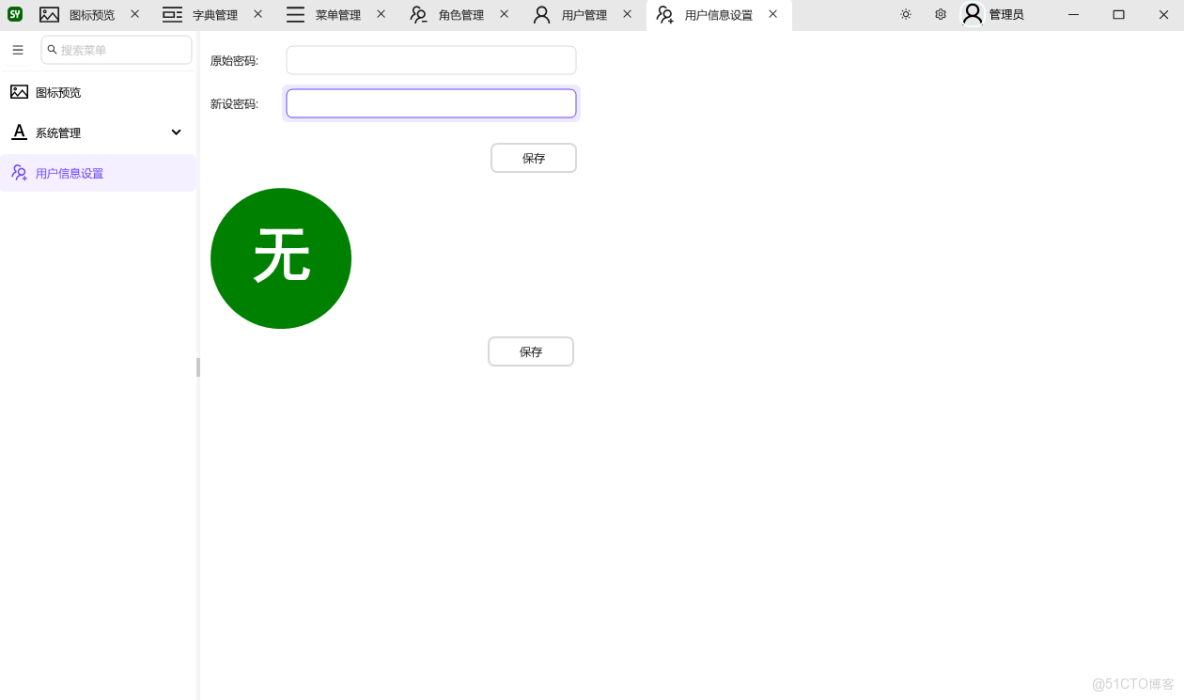Click the 图标预览 tab icon in sidebar

click(20, 91)
